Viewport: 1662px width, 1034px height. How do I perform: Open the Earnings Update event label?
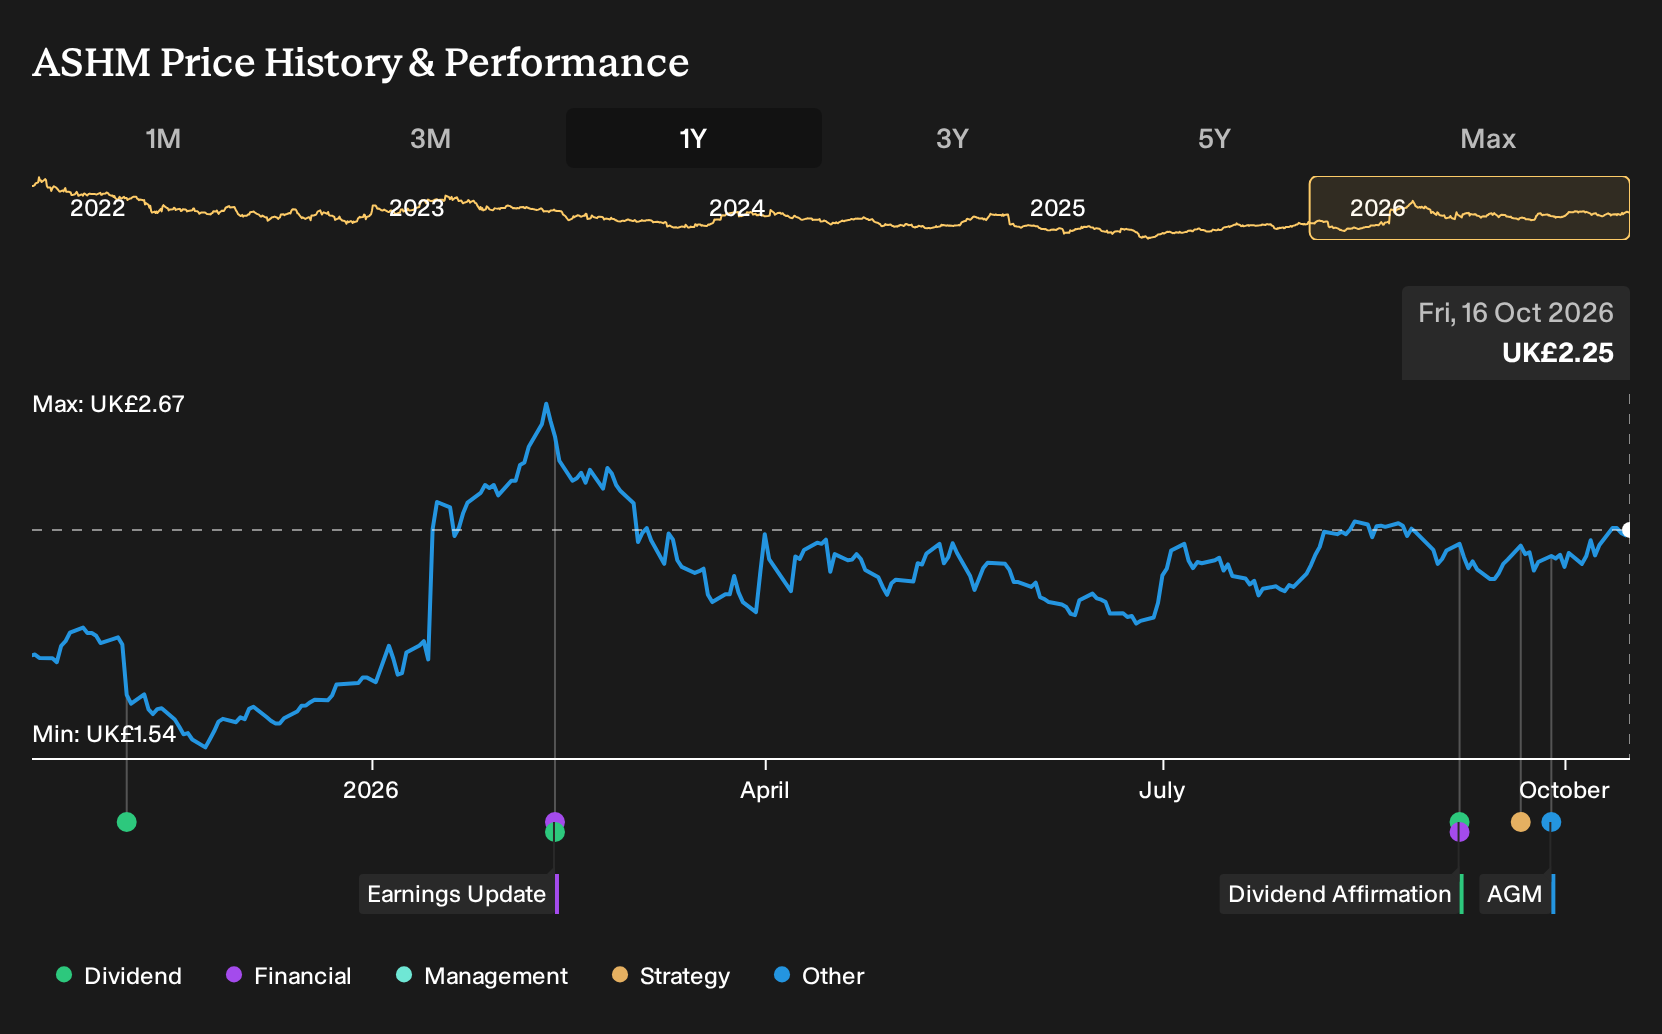click(x=458, y=894)
